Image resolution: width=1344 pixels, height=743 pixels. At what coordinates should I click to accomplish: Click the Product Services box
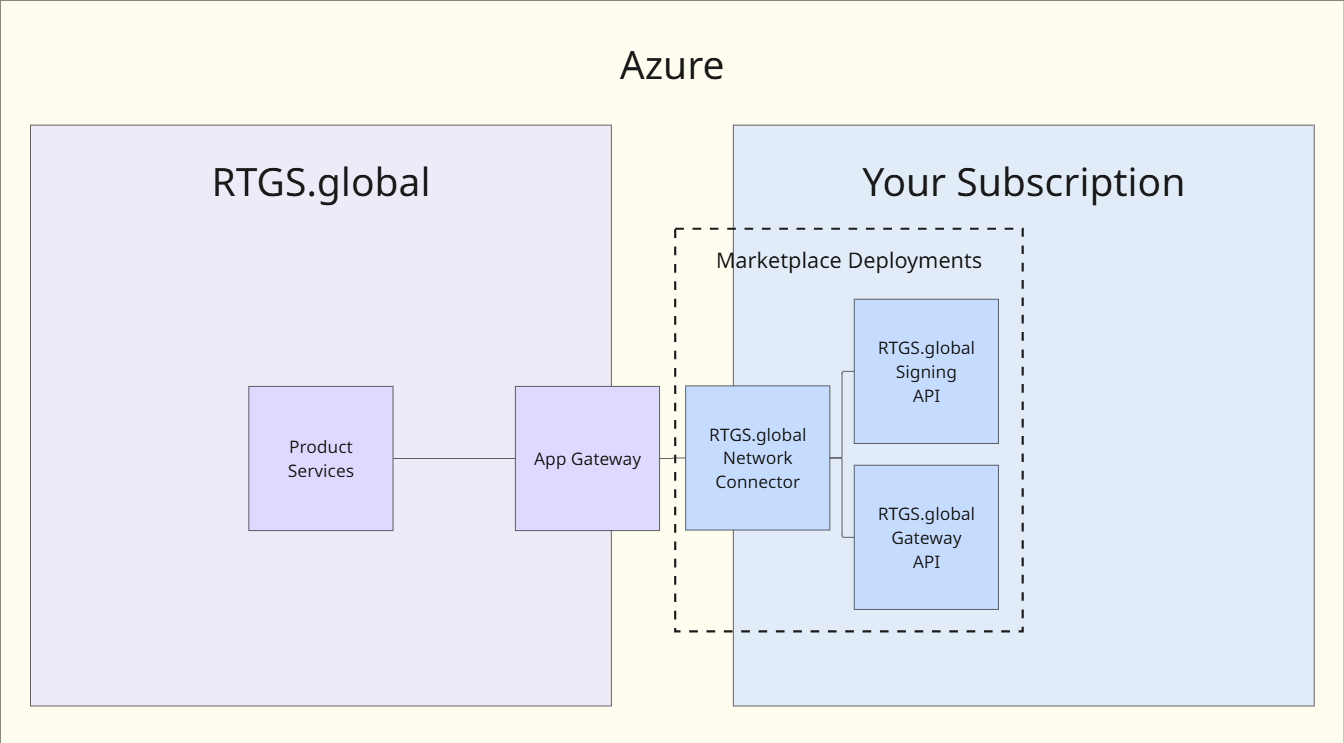click(321, 458)
